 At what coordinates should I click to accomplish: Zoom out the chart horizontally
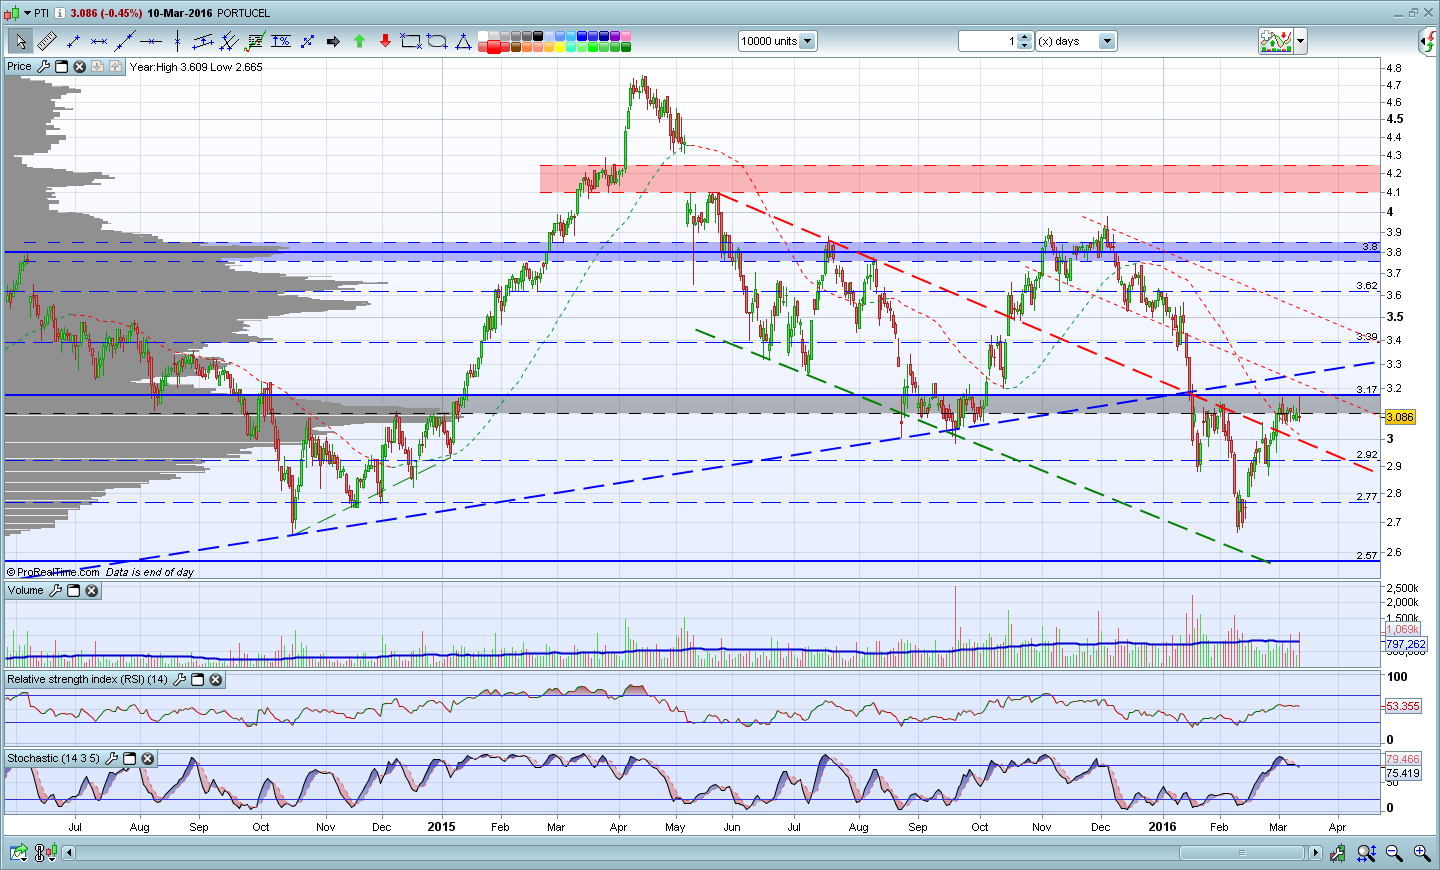pyautogui.click(x=1394, y=853)
